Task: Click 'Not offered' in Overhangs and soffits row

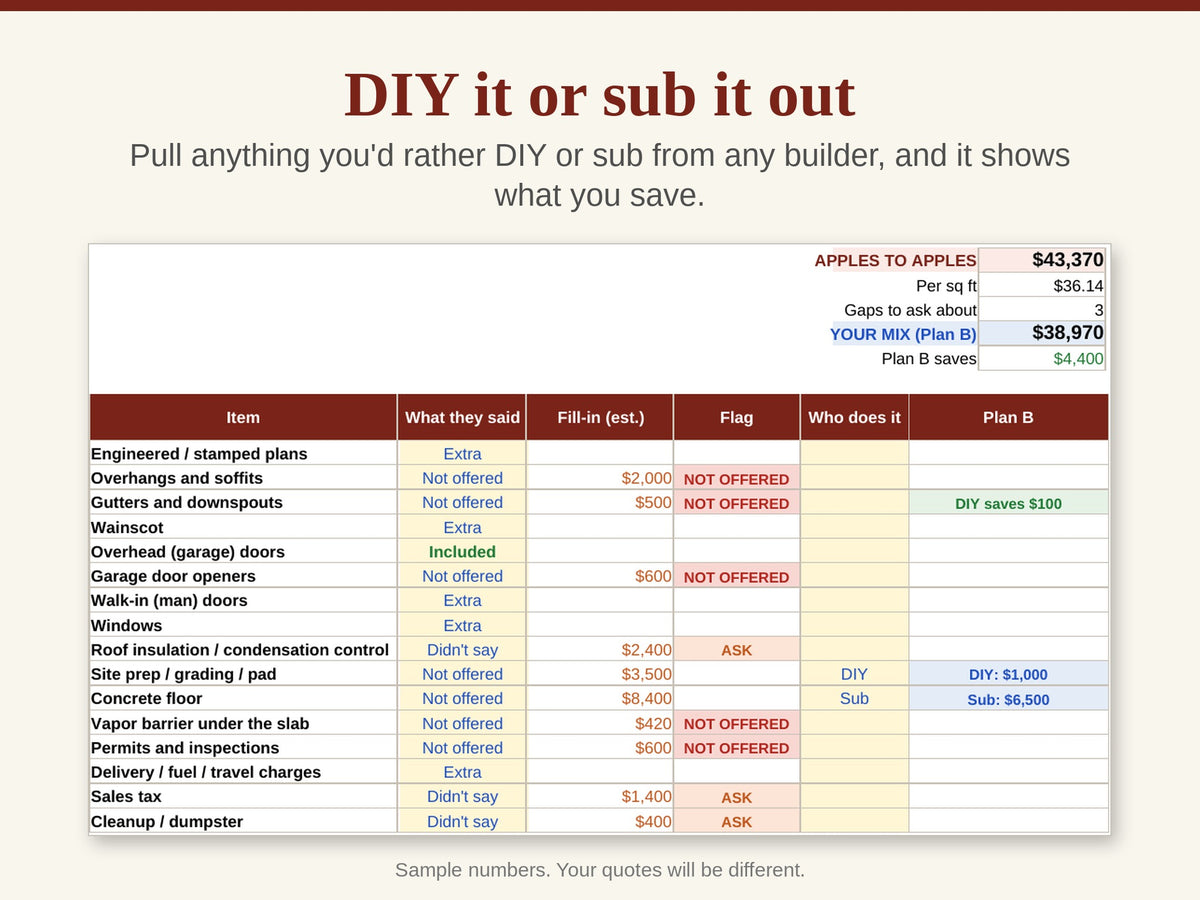Action: coord(462,478)
